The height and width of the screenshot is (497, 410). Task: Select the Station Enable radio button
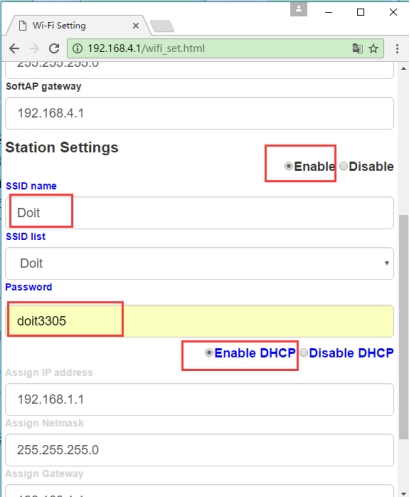pyautogui.click(x=289, y=166)
